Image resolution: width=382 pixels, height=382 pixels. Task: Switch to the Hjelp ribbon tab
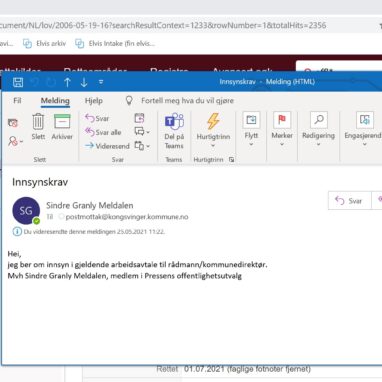94,101
